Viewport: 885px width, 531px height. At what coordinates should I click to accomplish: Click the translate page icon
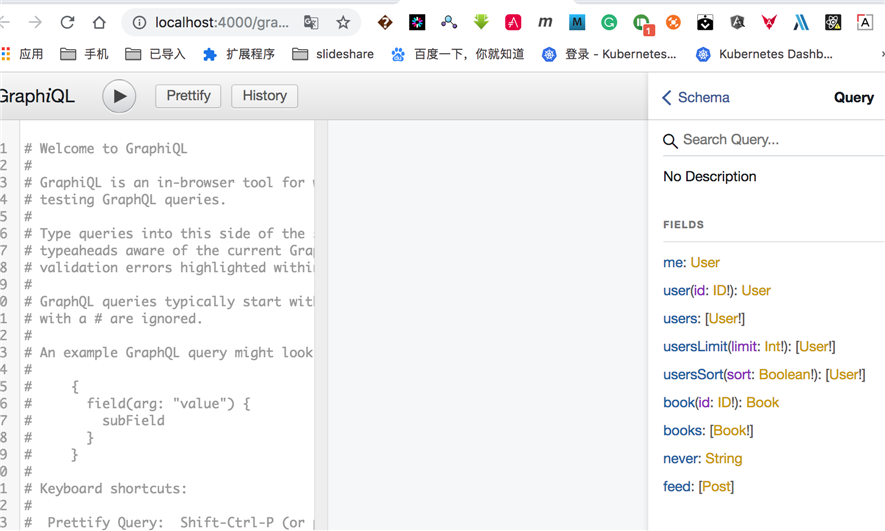point(311,23)
